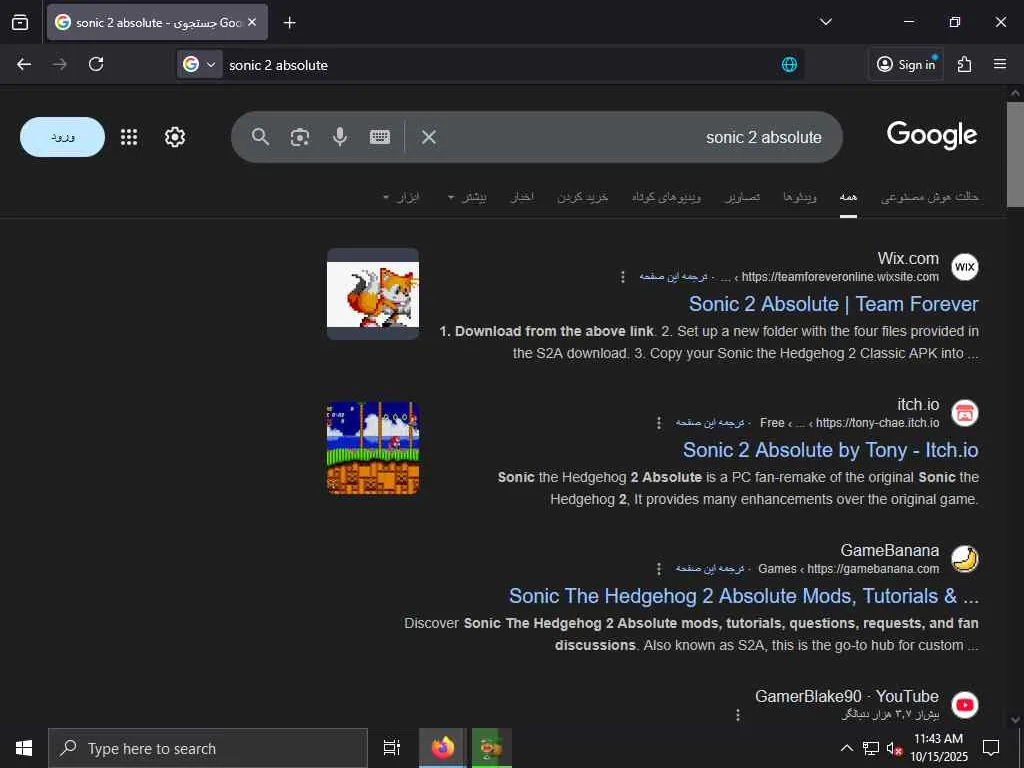Close the sonic 2 absolute tab

pos(252,22)
